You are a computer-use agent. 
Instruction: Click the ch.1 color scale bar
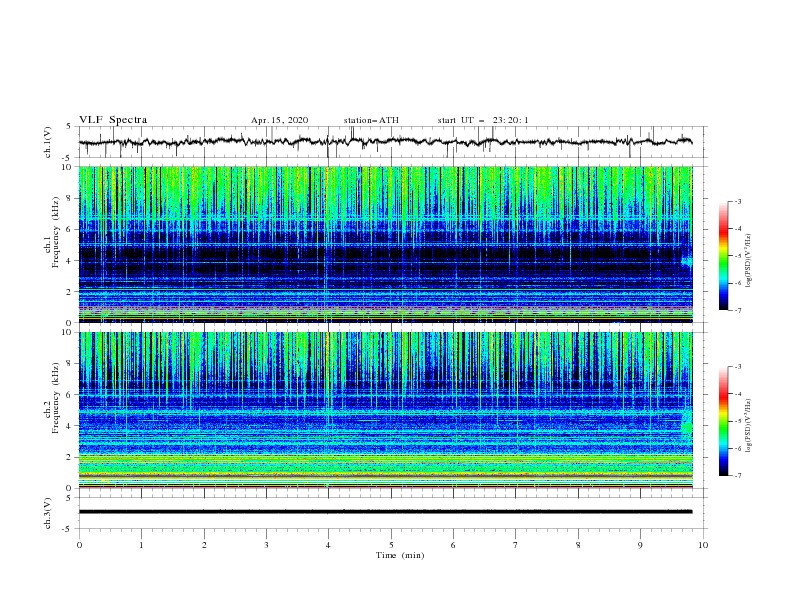pyautogui.click(x=724, y=256)
